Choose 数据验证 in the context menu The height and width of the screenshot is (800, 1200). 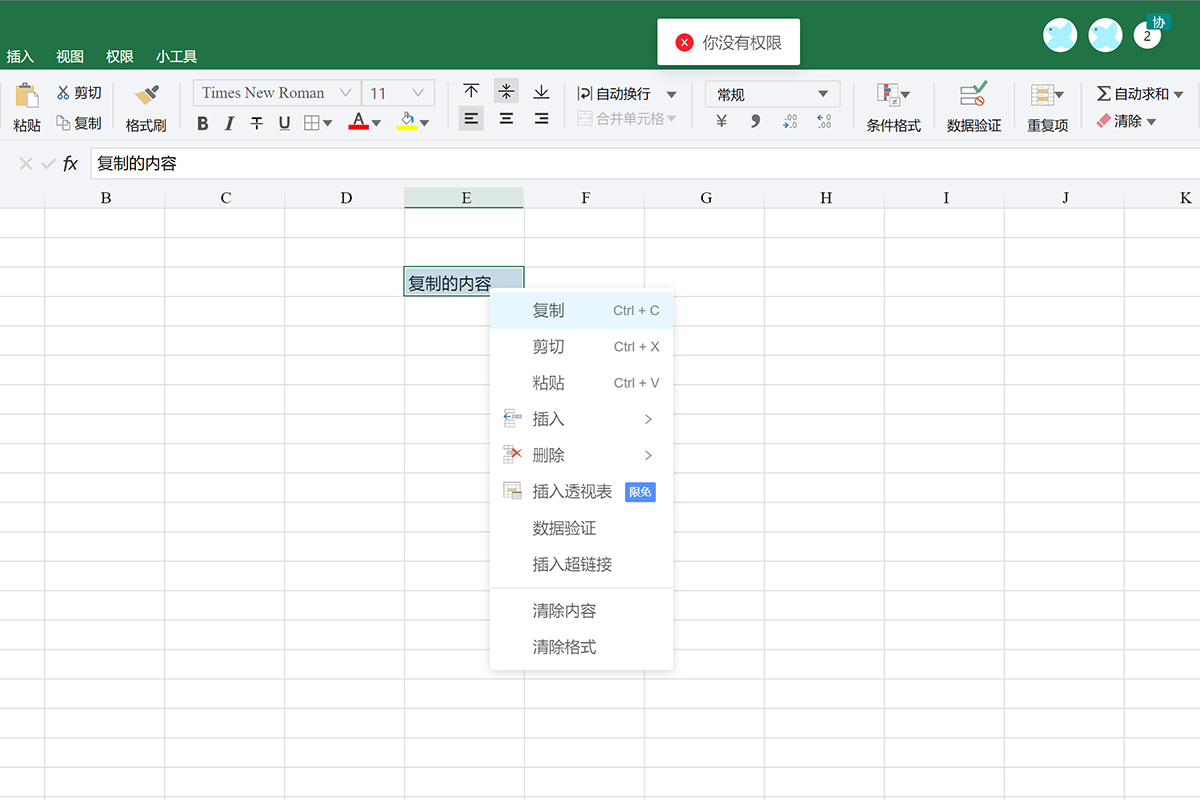[x=581, y=528]
